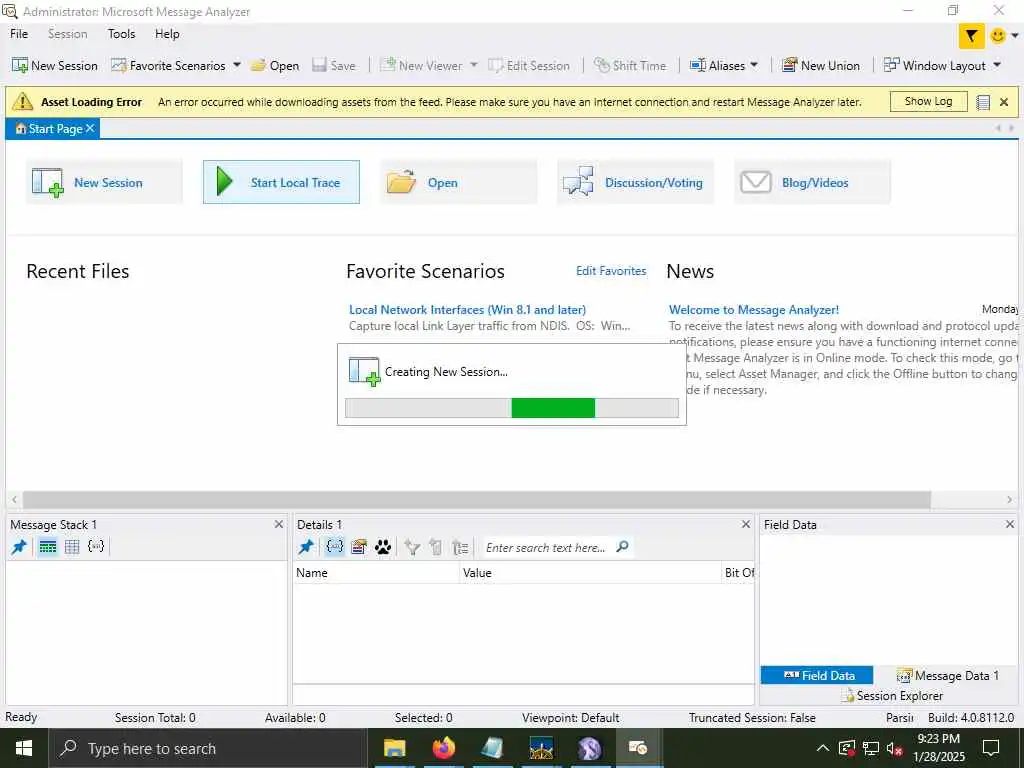Click the Save toolbar button
This screenshot has width=1024, height=768.
pyautogui.click(x=334, y=65)
